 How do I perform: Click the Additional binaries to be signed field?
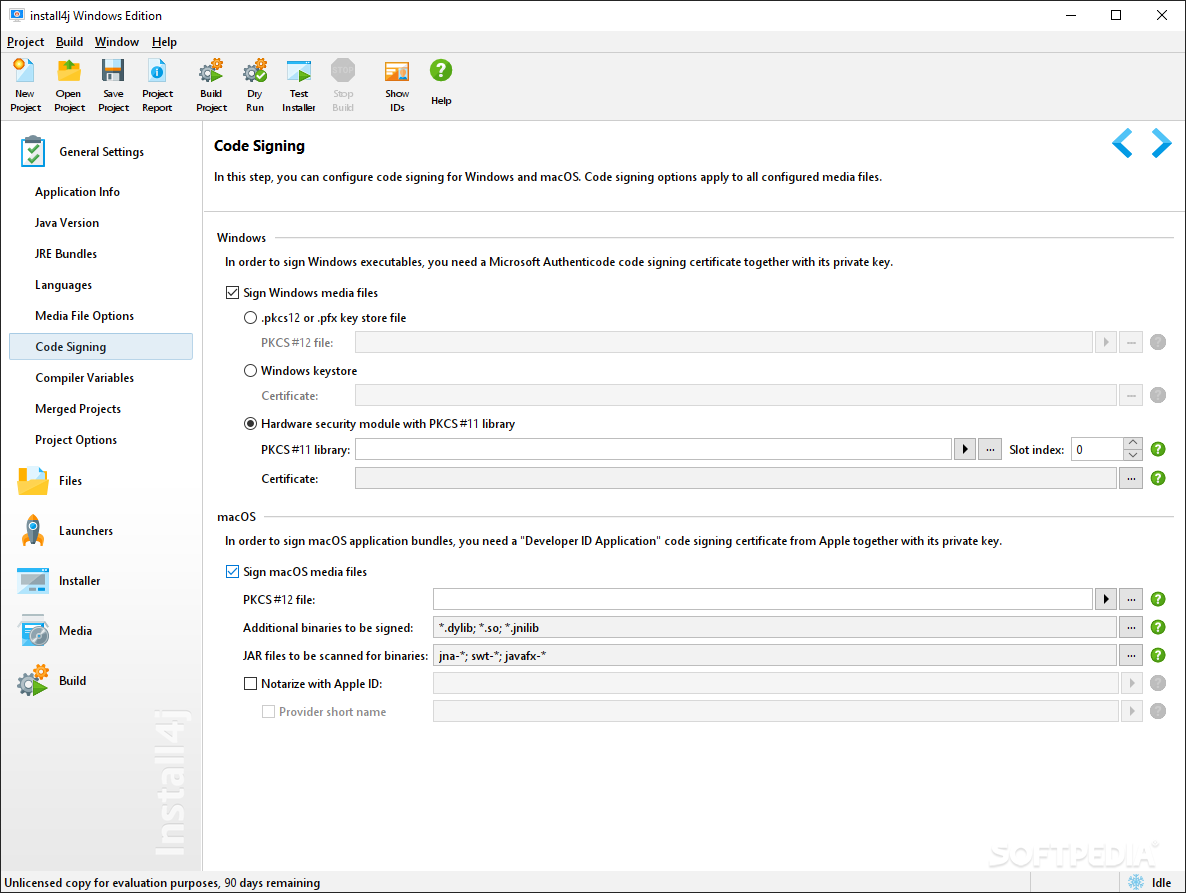pyautogui.click(x=775, y=627)
